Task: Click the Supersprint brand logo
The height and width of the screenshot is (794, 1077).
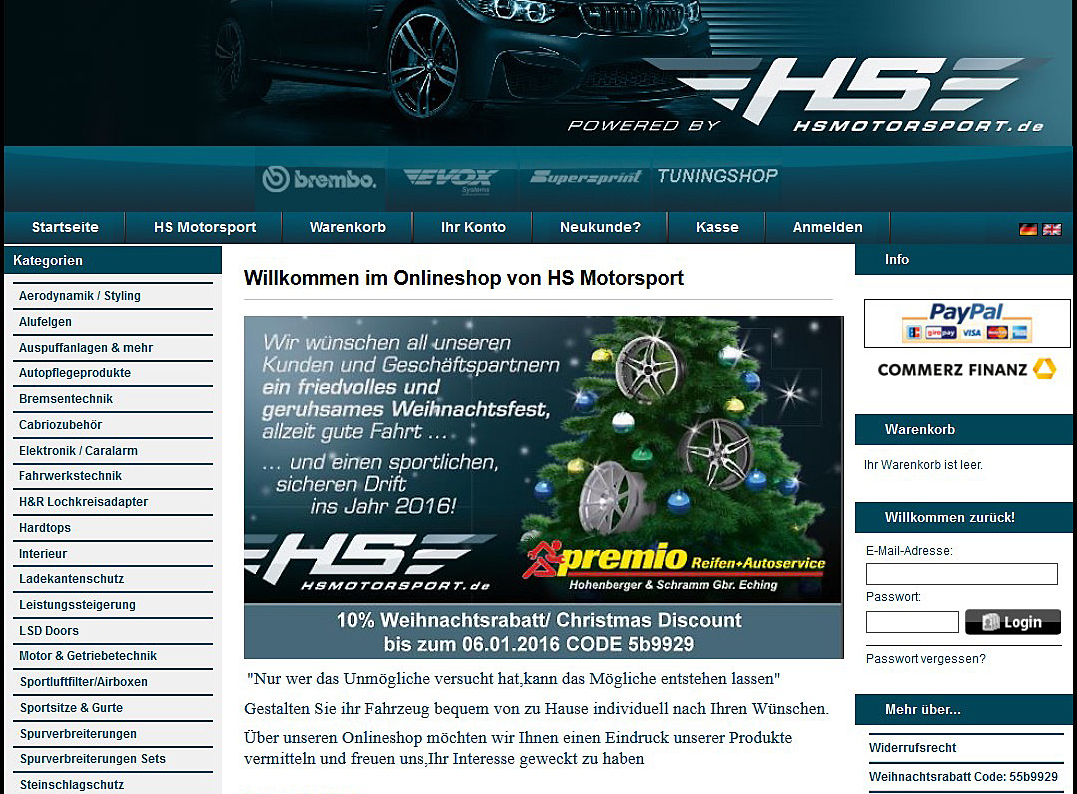Action: click(x=585, y=178)
